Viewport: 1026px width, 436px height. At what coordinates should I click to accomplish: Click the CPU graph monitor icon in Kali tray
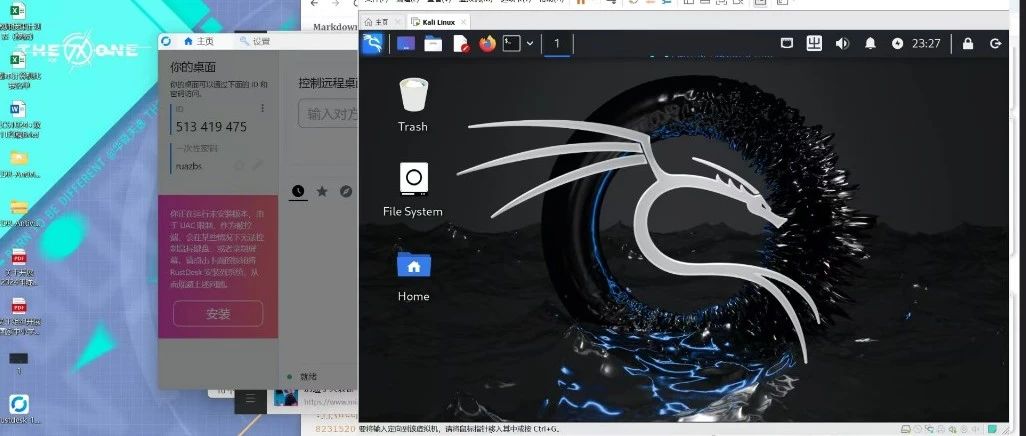click(x=814, y=44)
